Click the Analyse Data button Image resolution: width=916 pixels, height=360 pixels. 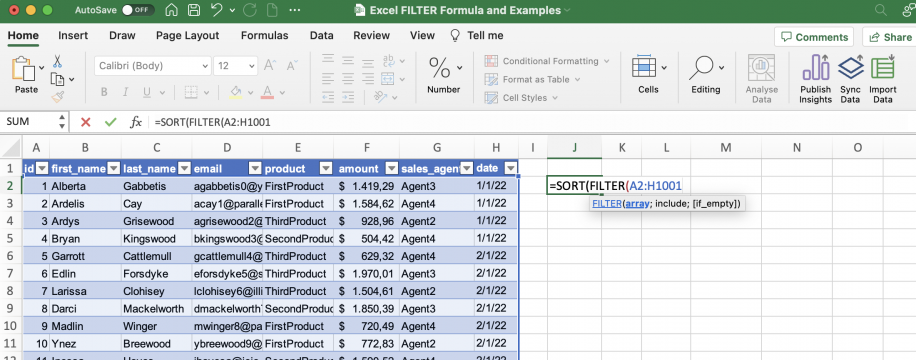[x=761, y=79]
